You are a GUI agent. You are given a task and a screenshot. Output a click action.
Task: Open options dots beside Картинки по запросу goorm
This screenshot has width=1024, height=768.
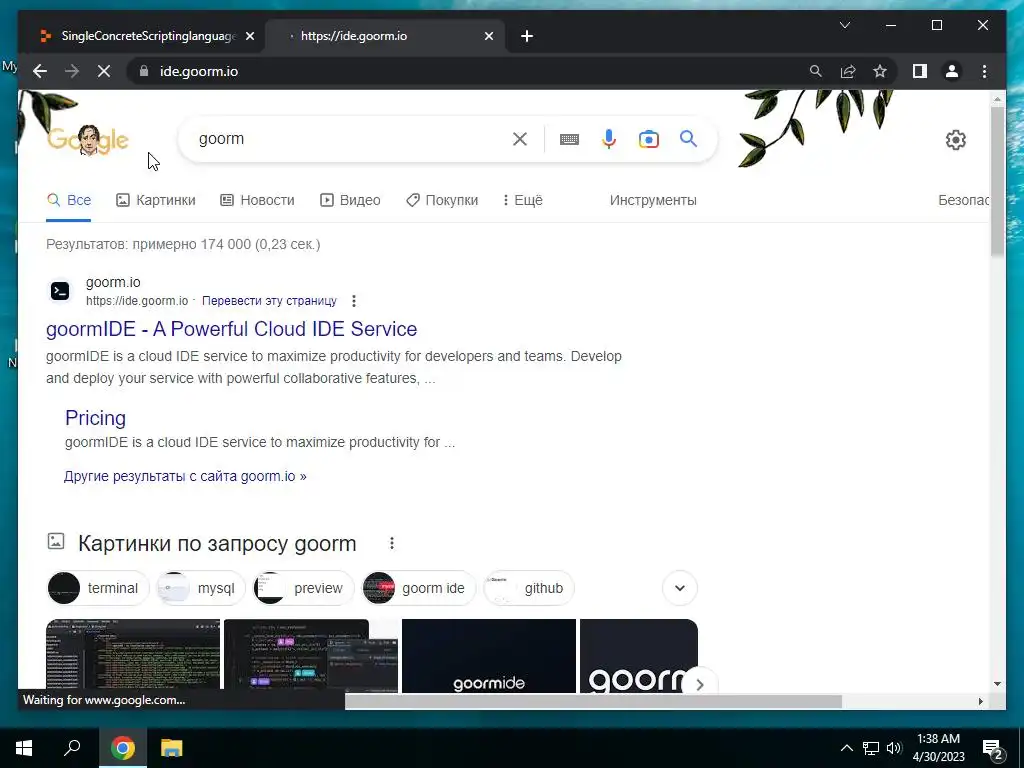coord(392,543)
